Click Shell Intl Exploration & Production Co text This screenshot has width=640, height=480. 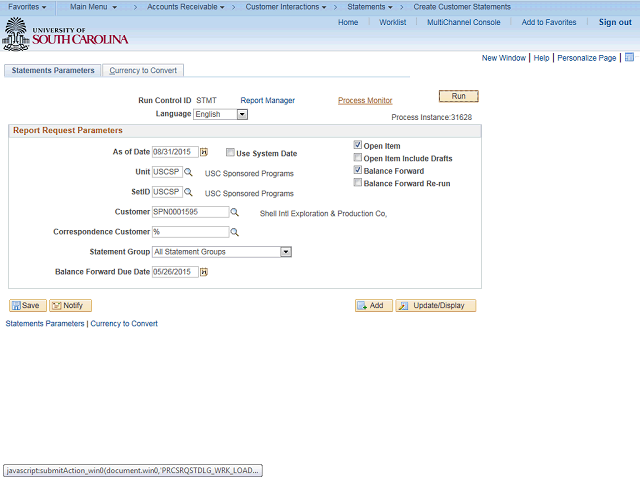pyautogui.click(x=323, y=213)
